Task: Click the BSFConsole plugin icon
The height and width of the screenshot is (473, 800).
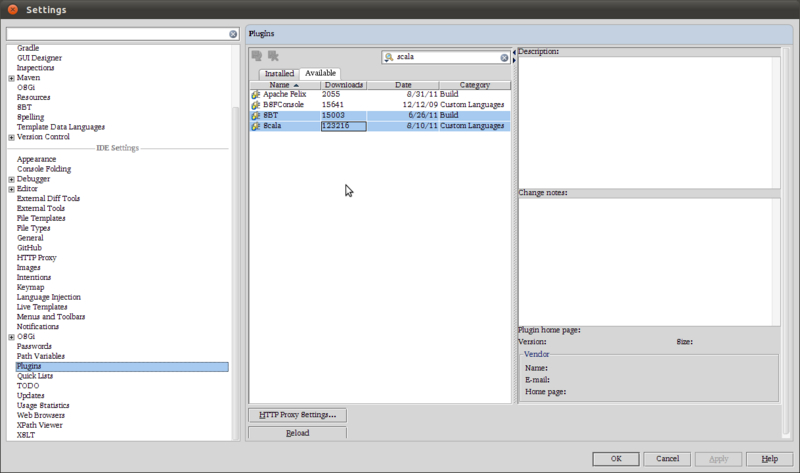Action: pyautogui.click(x=256, y=105)
